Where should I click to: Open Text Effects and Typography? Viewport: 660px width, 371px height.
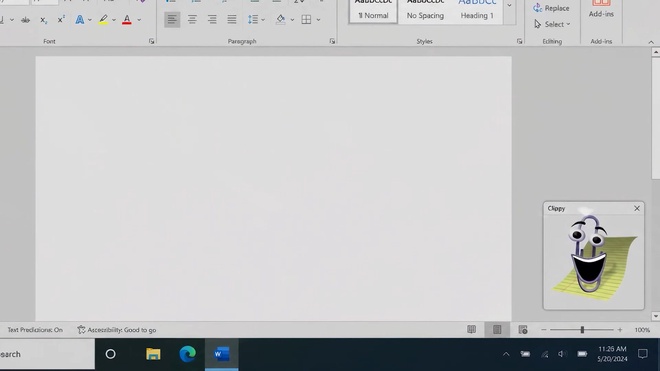80,20
